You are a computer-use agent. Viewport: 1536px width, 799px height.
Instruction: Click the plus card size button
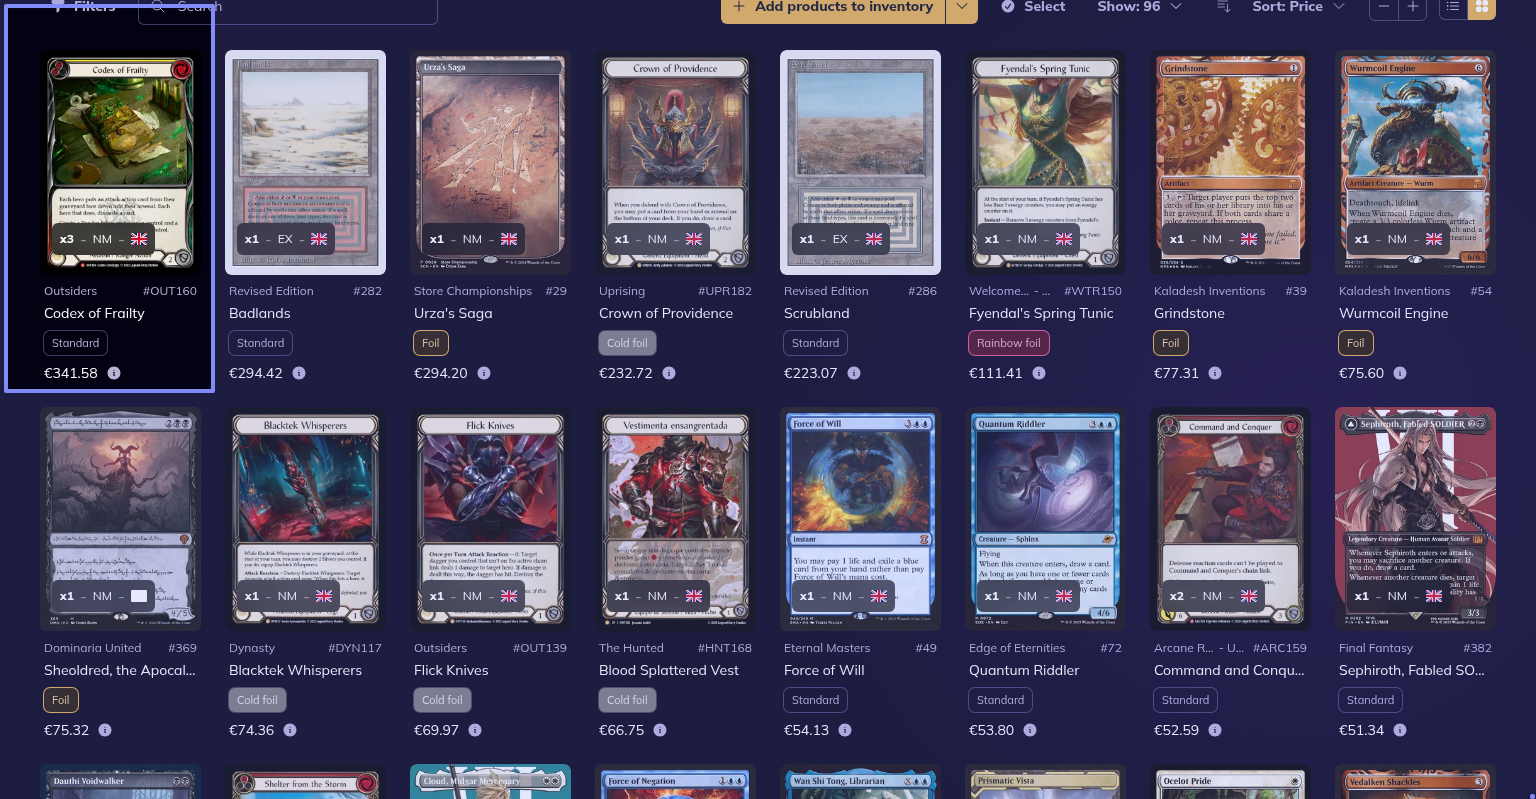click(1412, 8)
